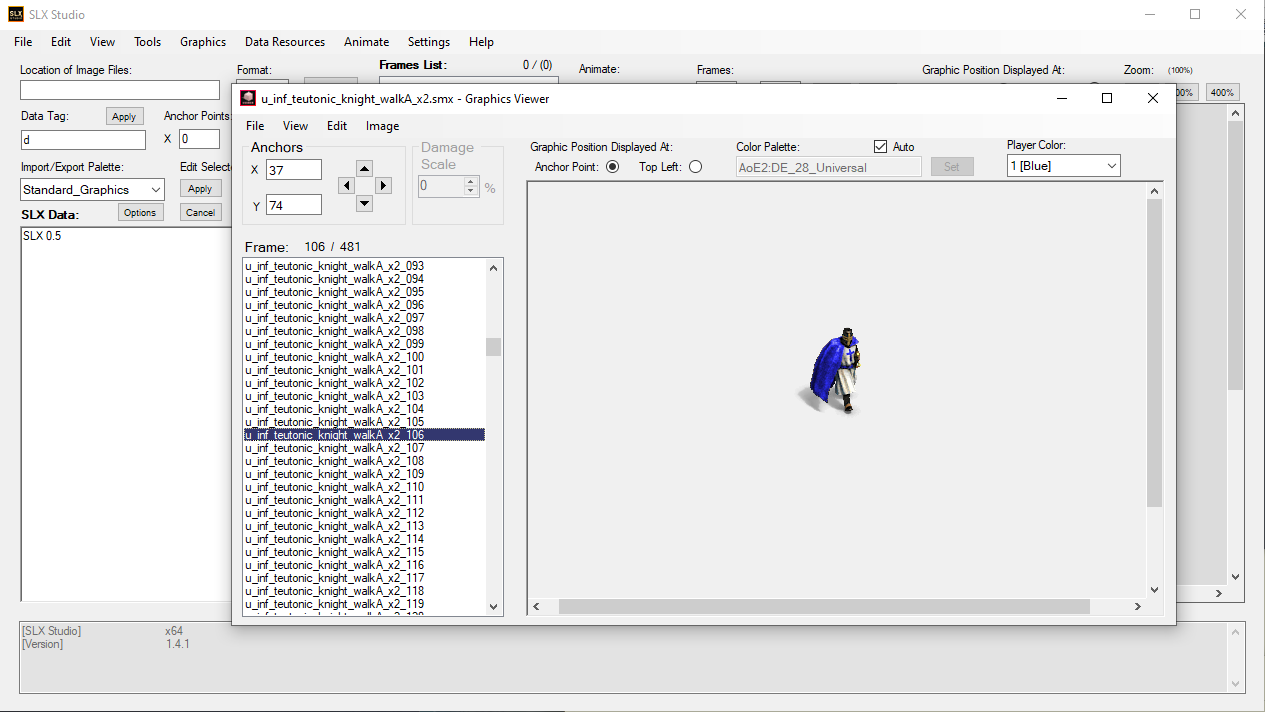Select frame u_inf_teutonic_knight_walkA_x2_112
The width and height of the screenshot is (1265, 712).
364,513
